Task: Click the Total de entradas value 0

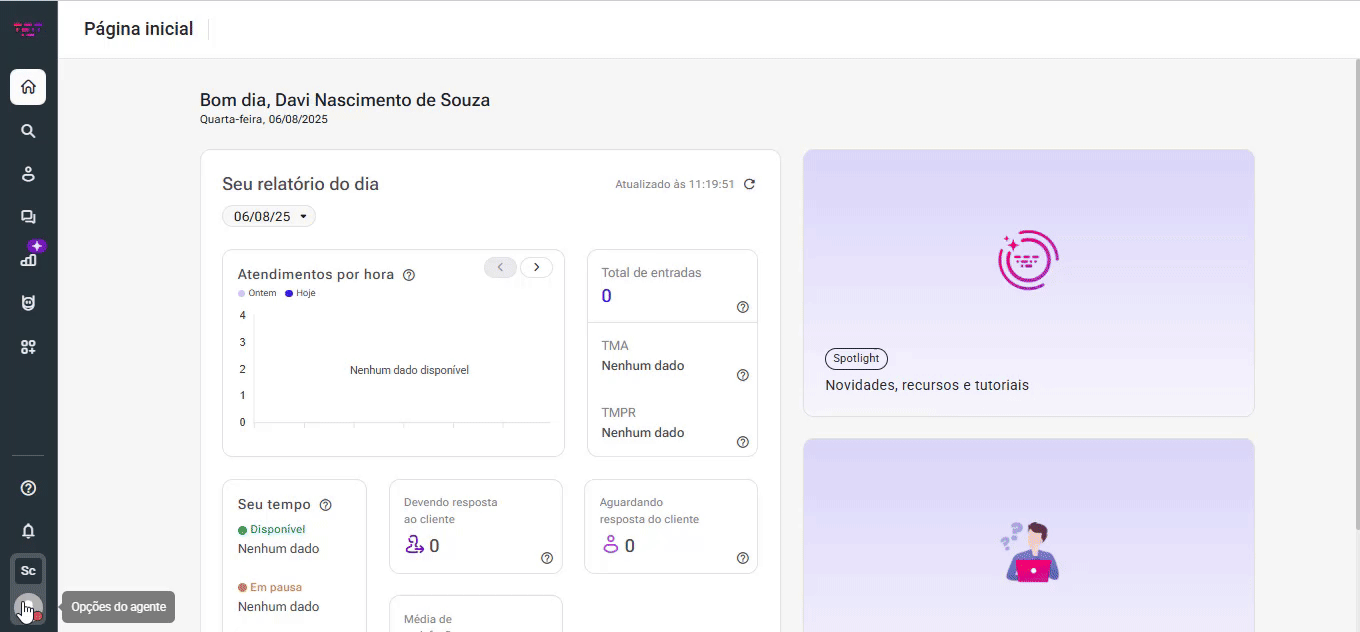Action: click(606, 296)
